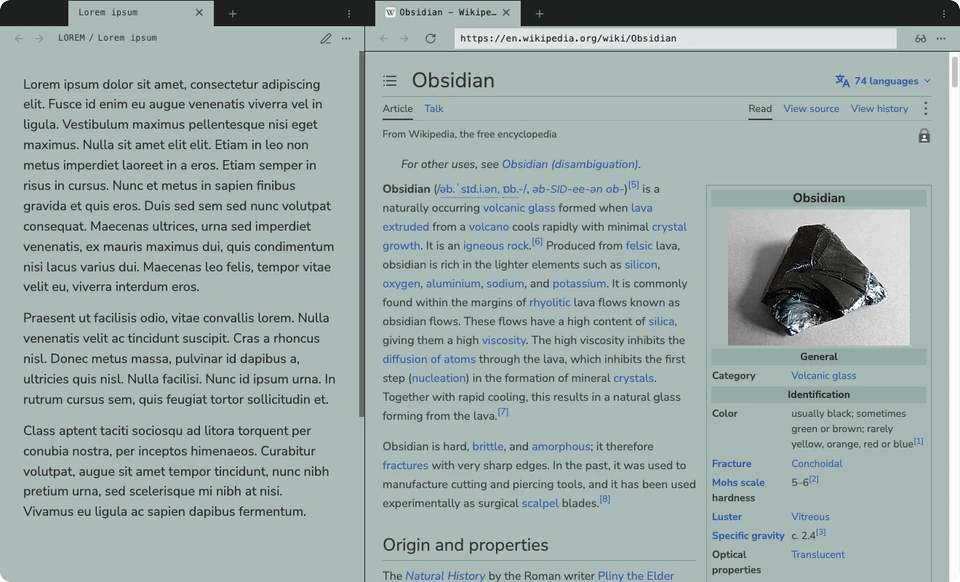960x582 pixels.
Task: Open new tab in right pane
Action: [x=539, y=13]
